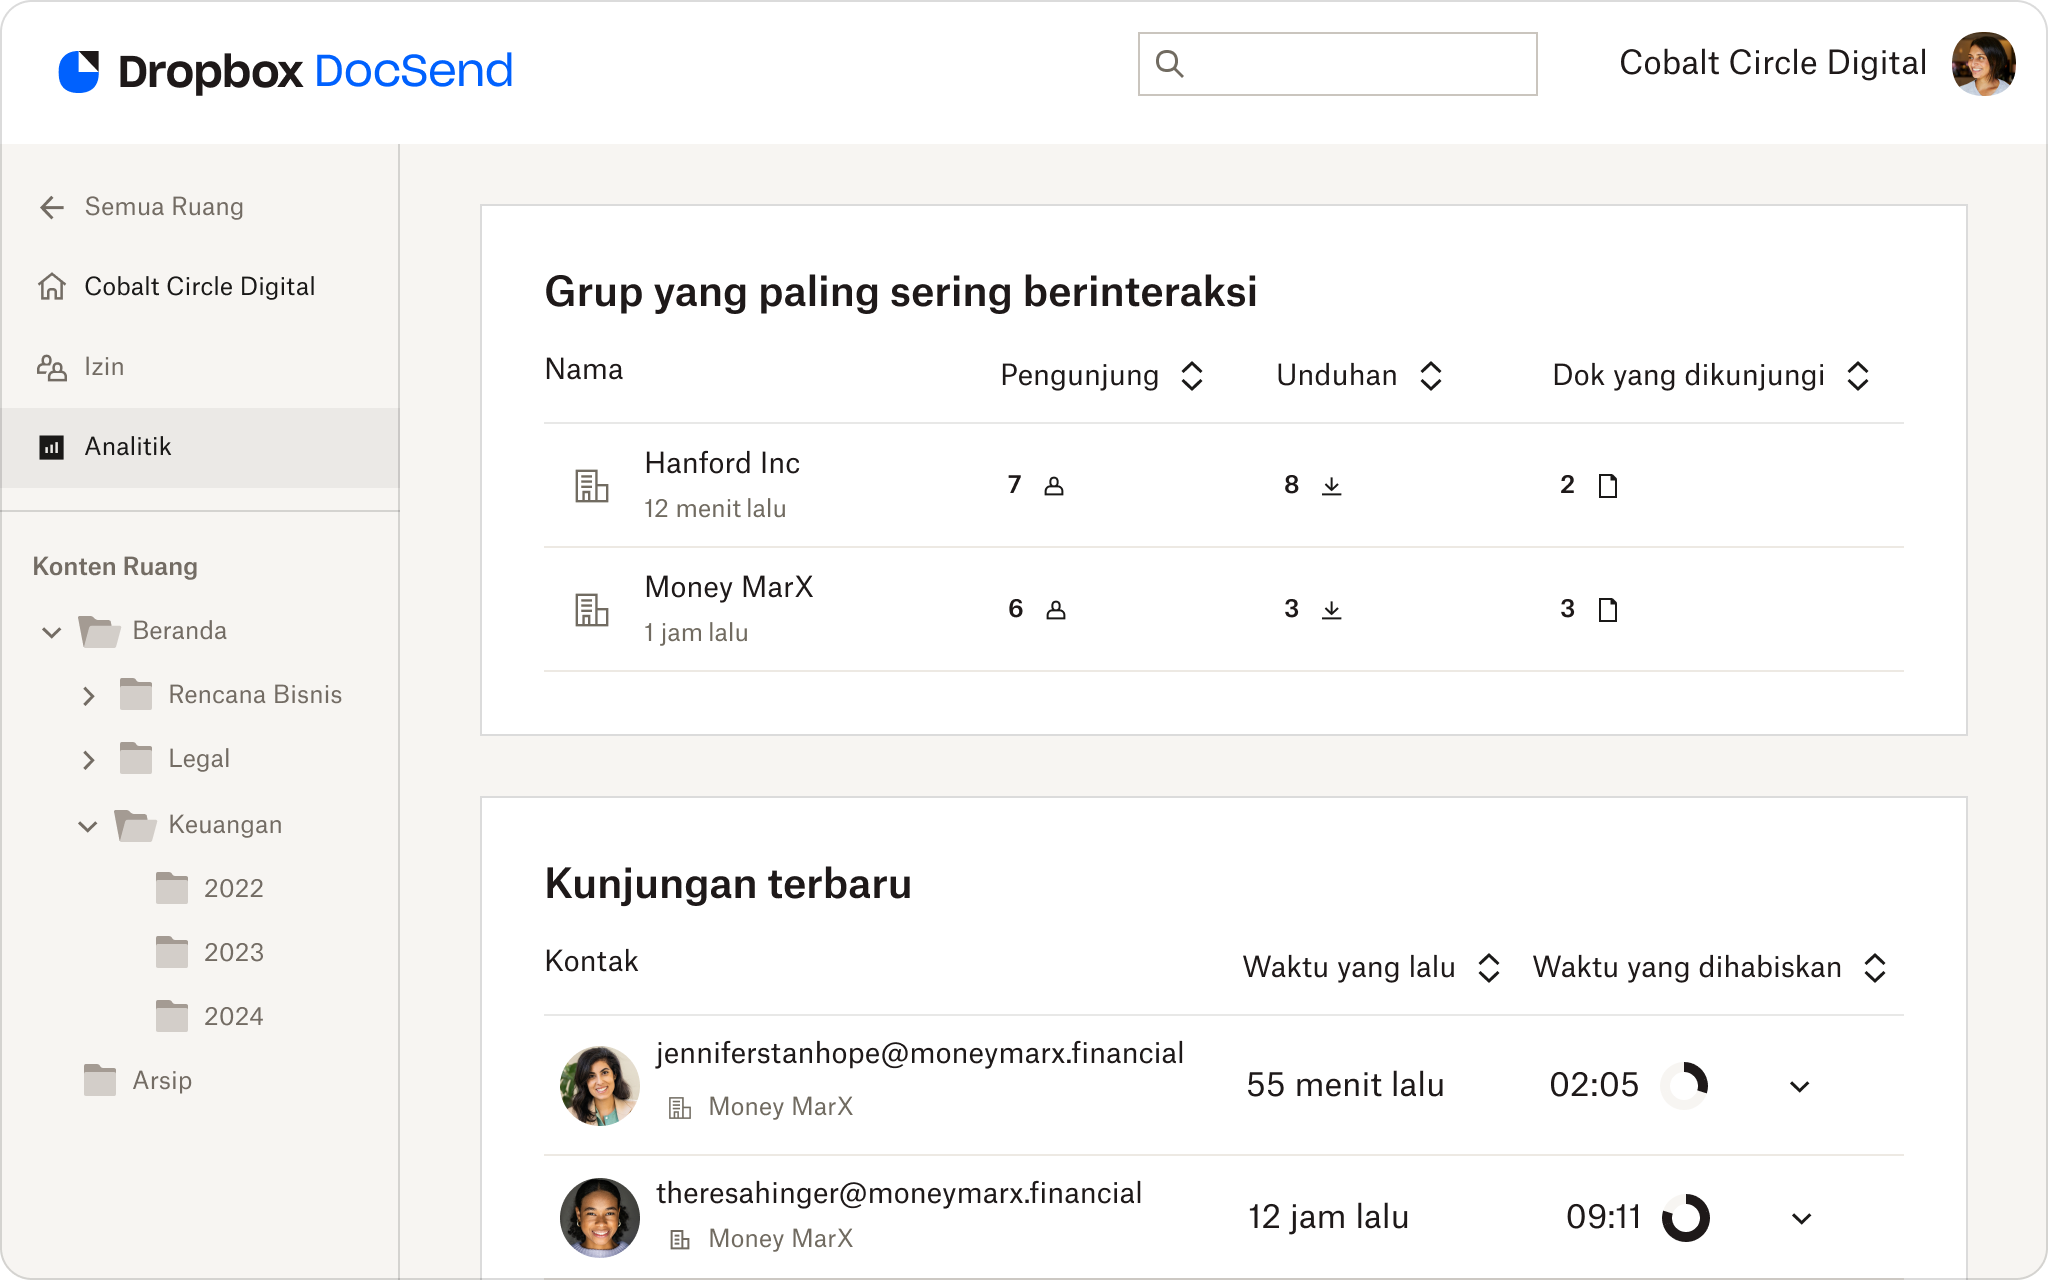The image size is (2048, 1280).
Task: Click the Money MarX building icon in groups table
Action: pos(592,610)
